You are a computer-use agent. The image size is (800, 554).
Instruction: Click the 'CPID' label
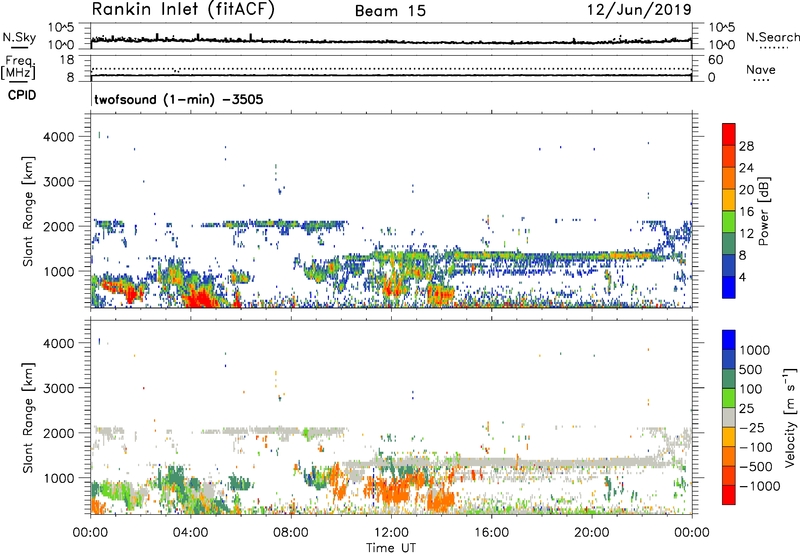[22, 95]
